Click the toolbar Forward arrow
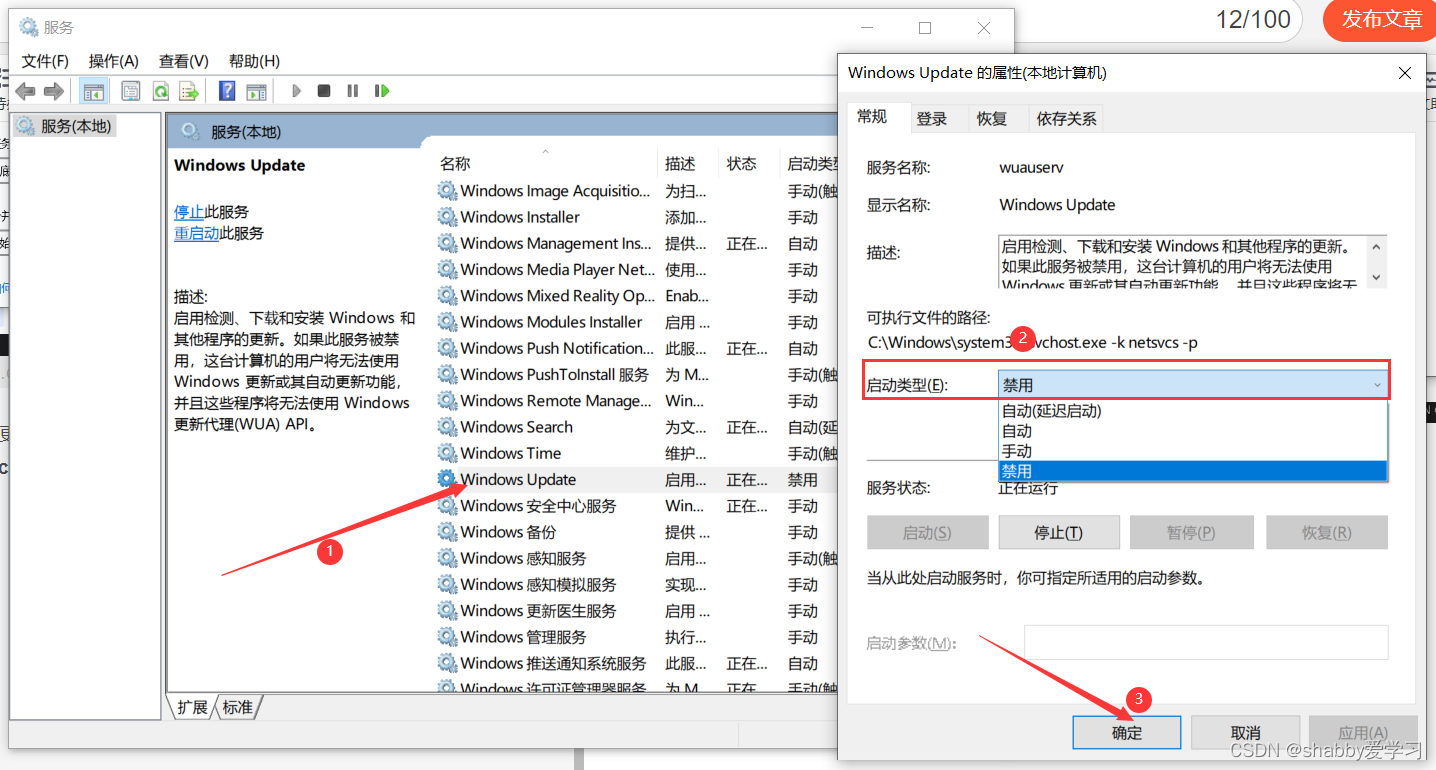The height and width of the screenshot is (770, 1436). (x=54, y=91)
